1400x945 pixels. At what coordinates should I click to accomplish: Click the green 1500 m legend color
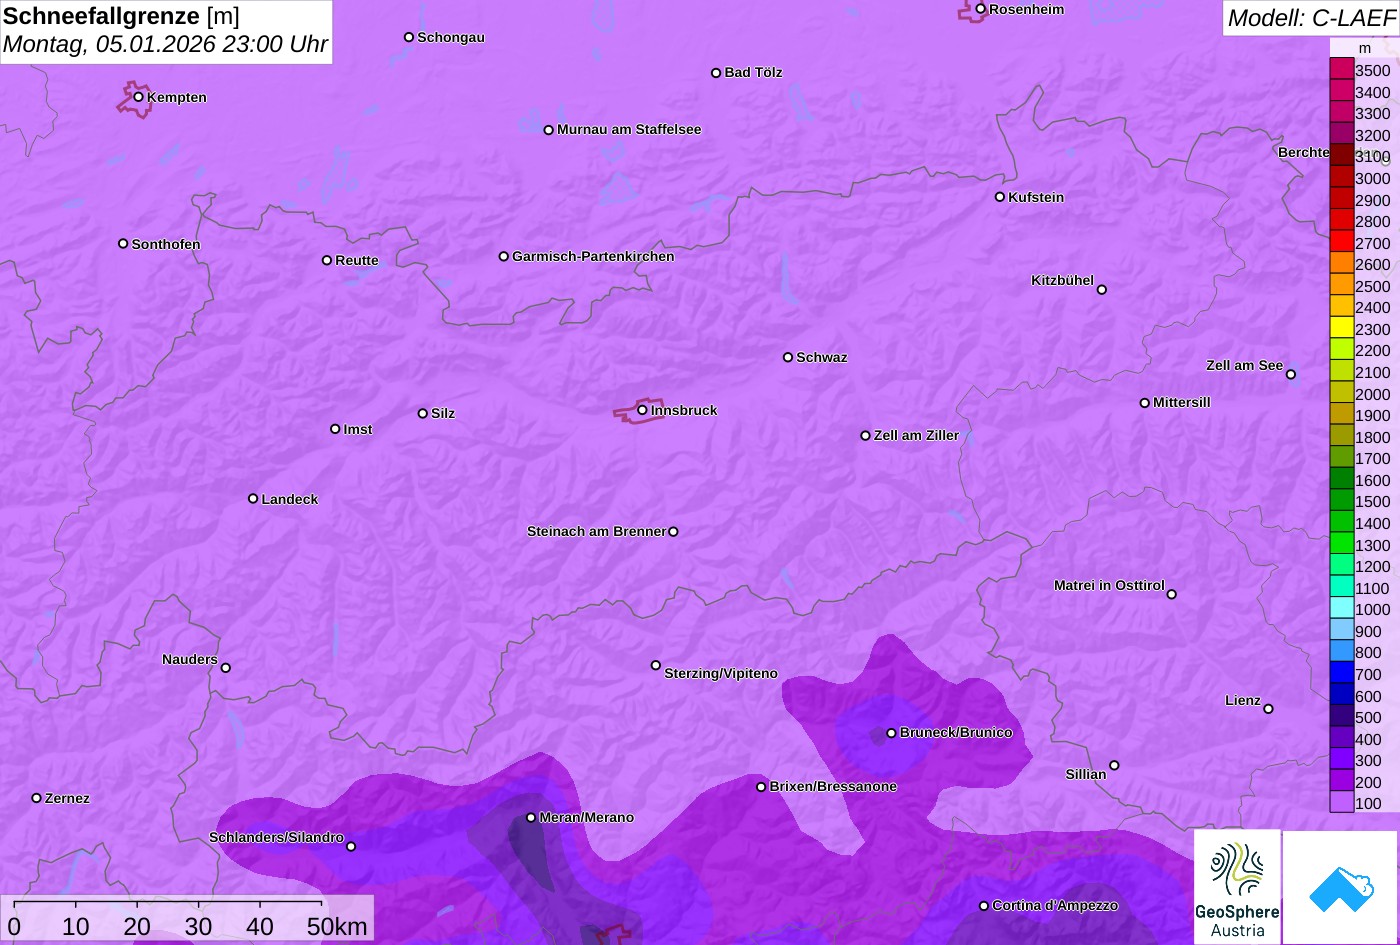(1342, 501)
